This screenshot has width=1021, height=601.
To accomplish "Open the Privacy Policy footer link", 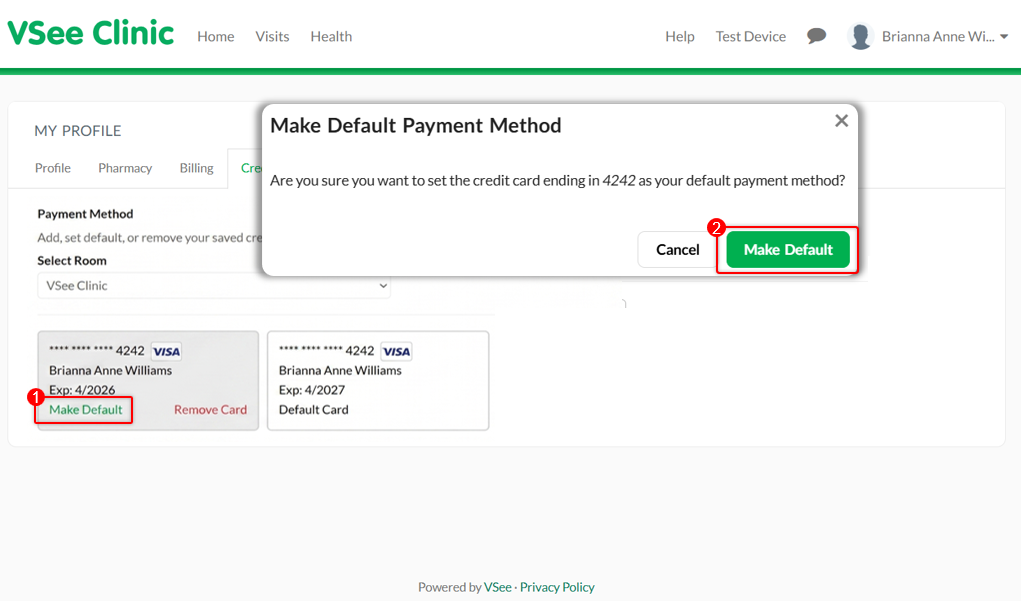I will (x=557, y=587).
